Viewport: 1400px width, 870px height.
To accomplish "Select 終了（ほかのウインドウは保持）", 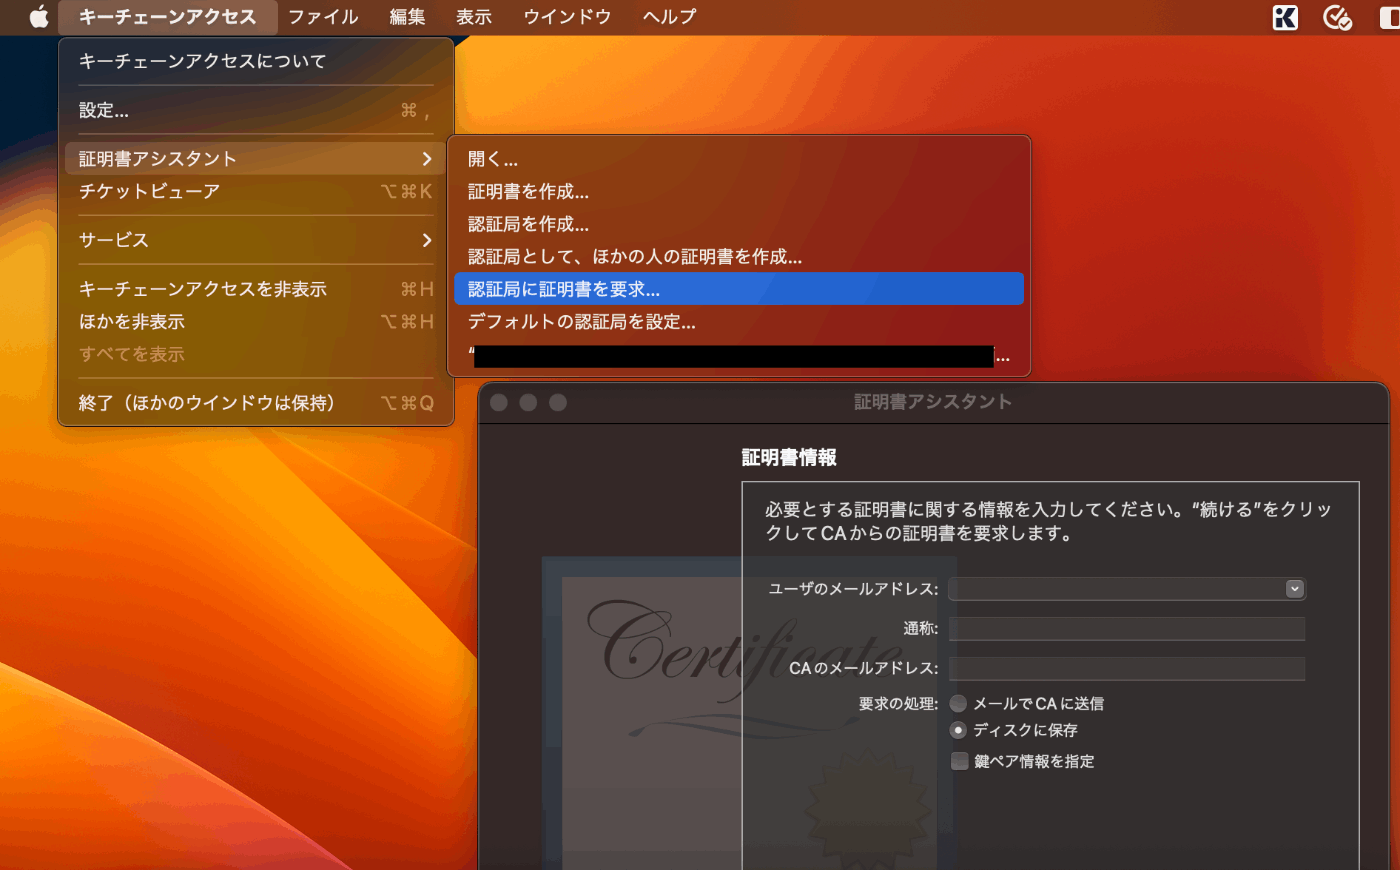I will click(x=256, y=403).
